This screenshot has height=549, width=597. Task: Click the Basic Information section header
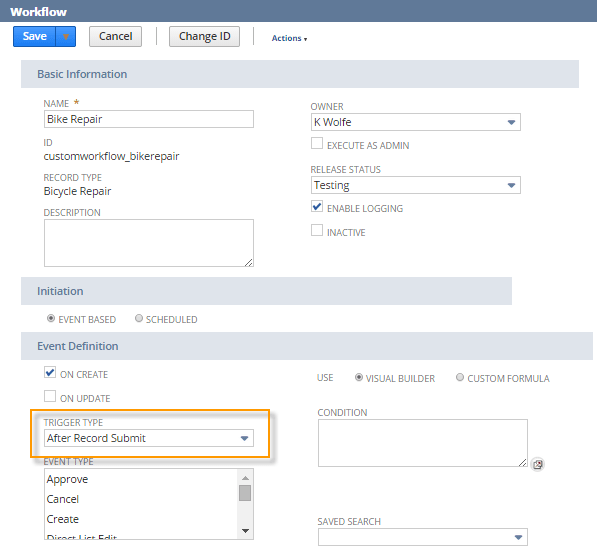(x=300, y=74)
